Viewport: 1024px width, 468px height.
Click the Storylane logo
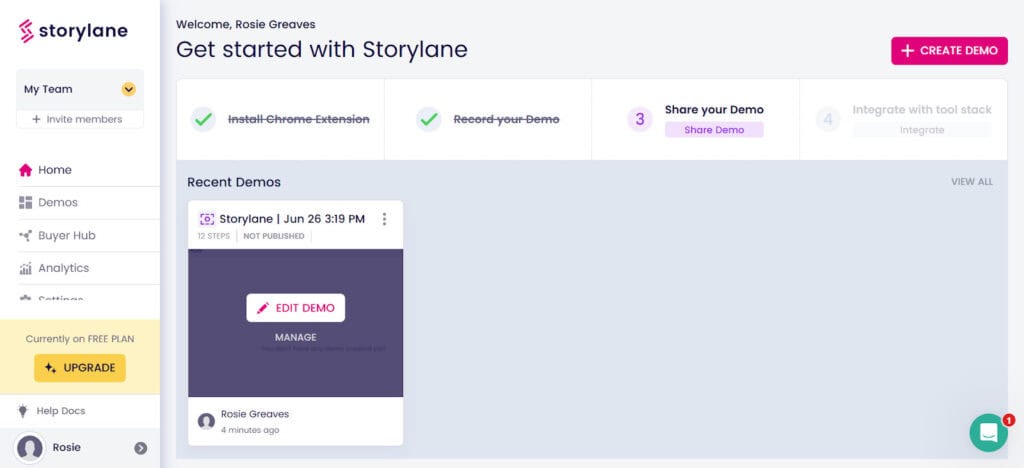pos(73,31)
